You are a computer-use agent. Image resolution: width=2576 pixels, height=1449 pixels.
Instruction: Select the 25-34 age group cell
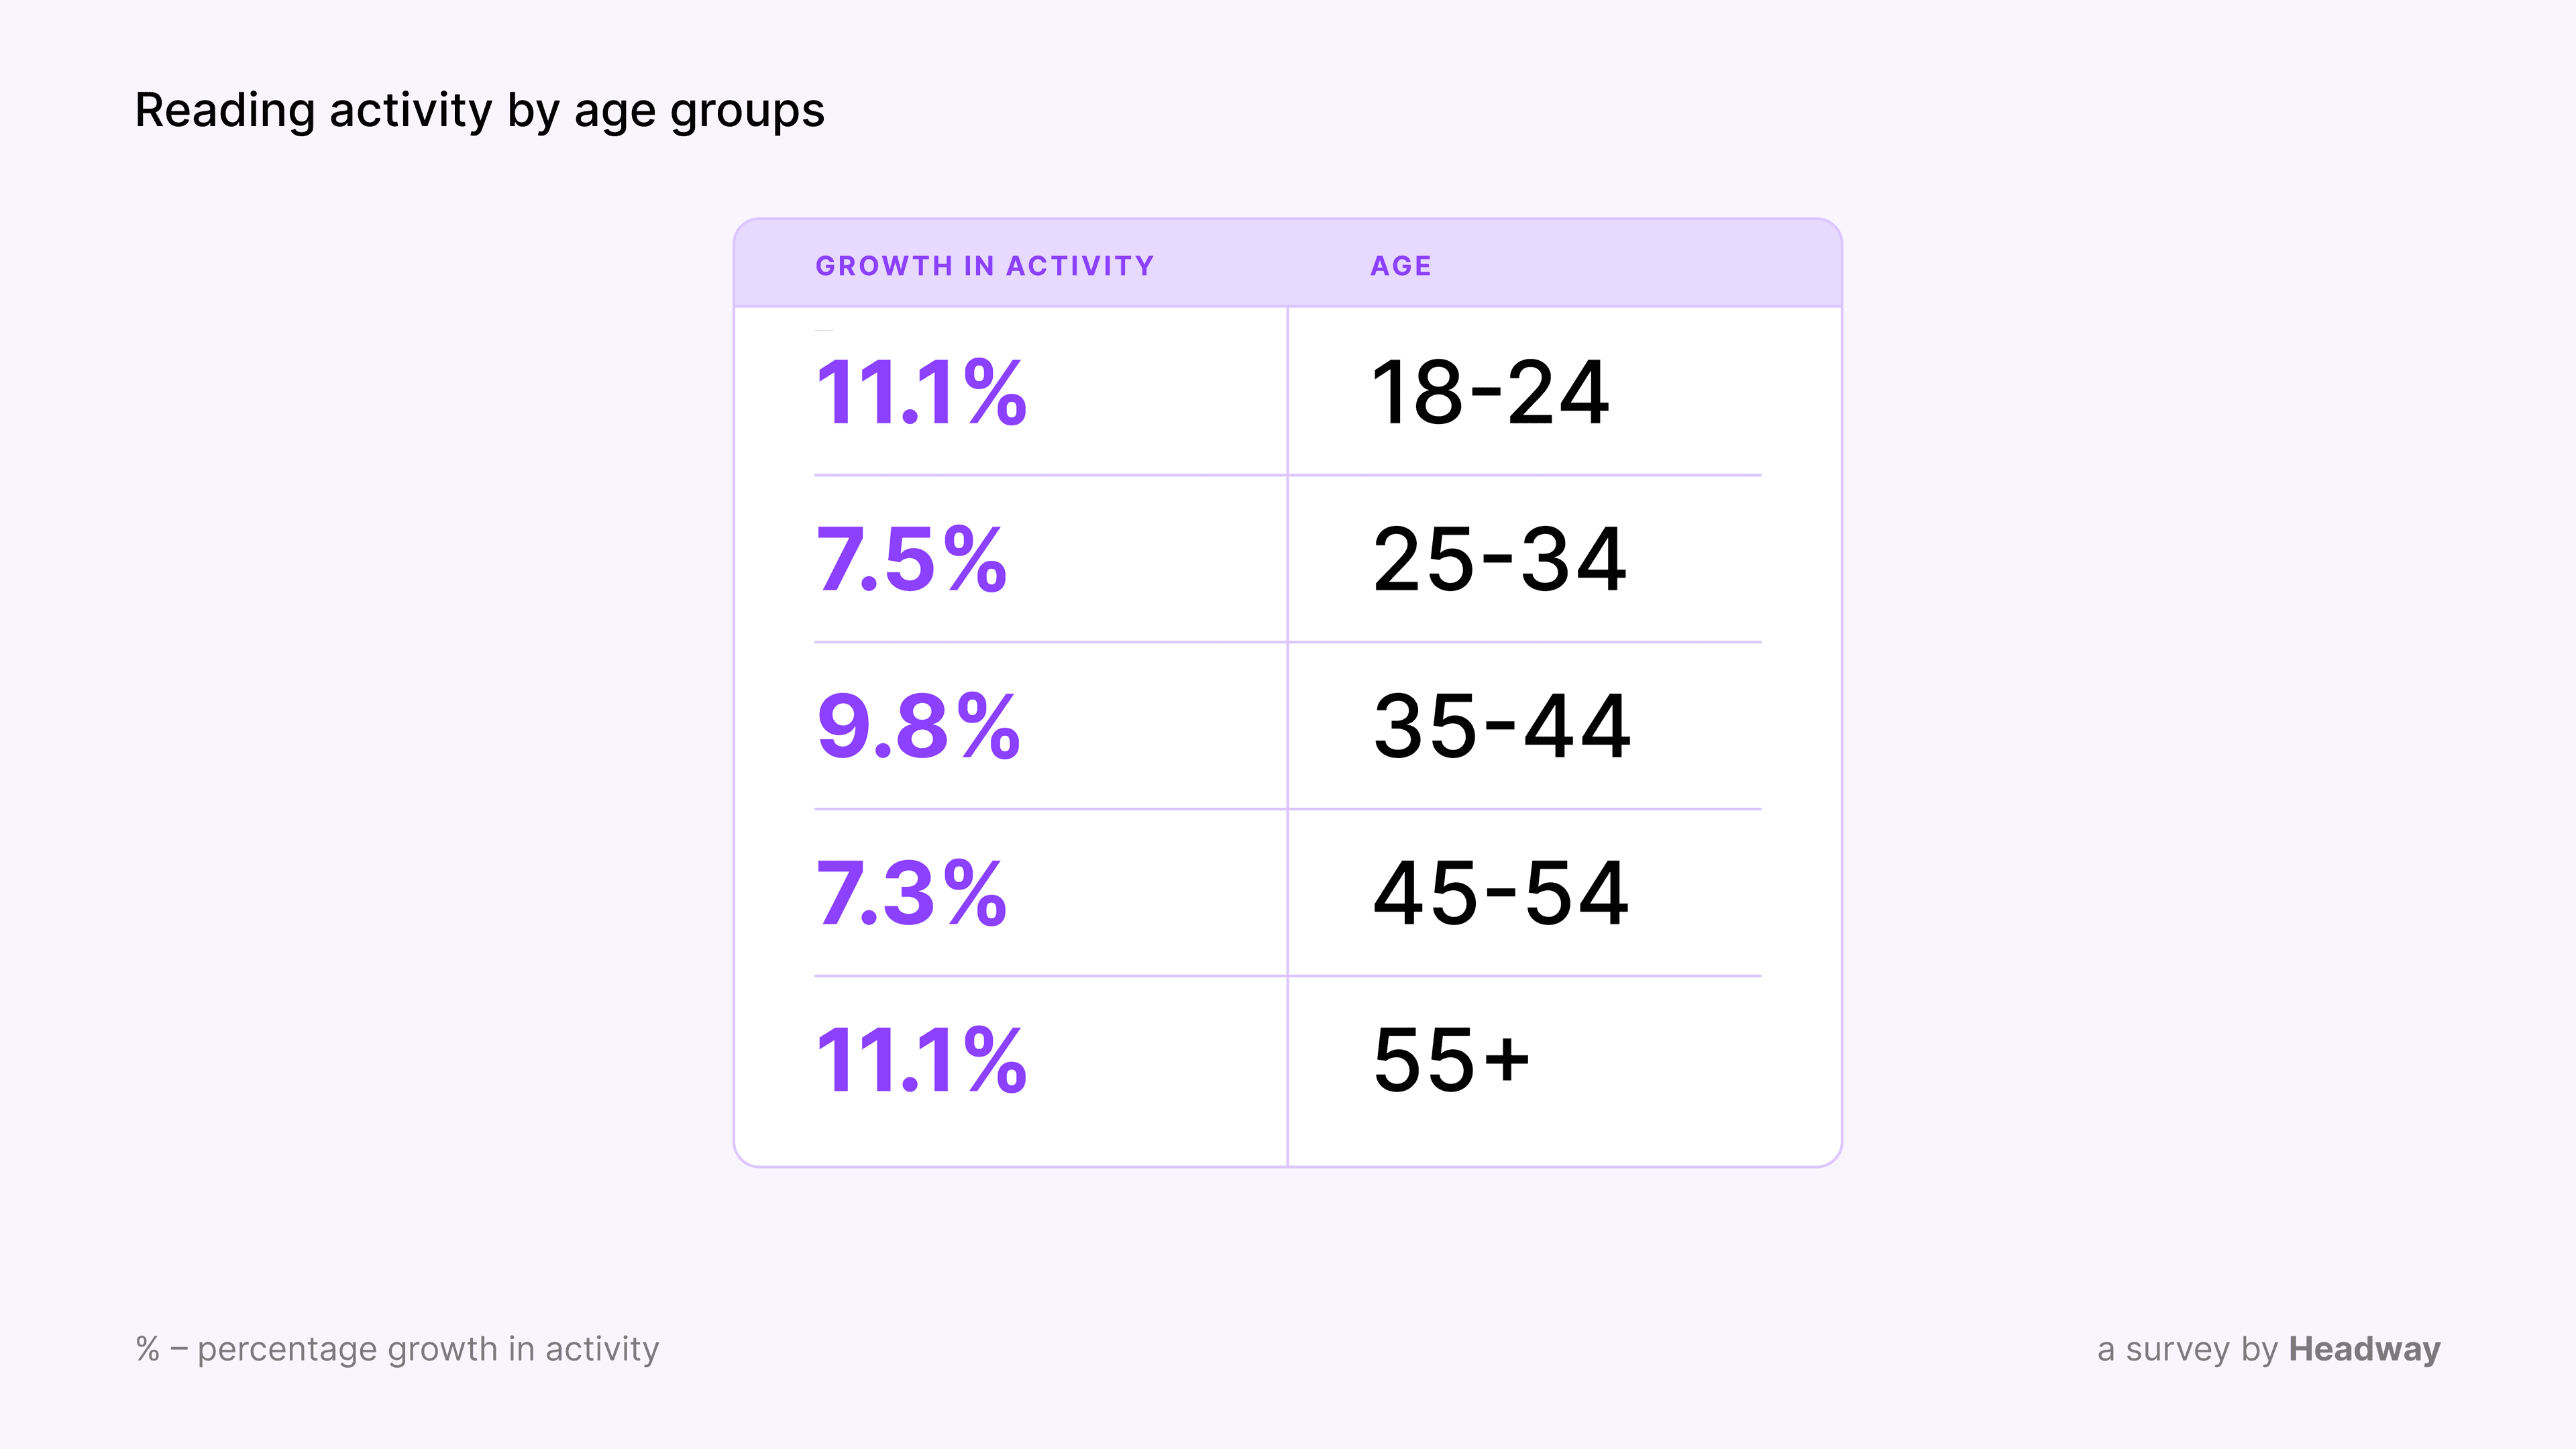coord(1499,560)
